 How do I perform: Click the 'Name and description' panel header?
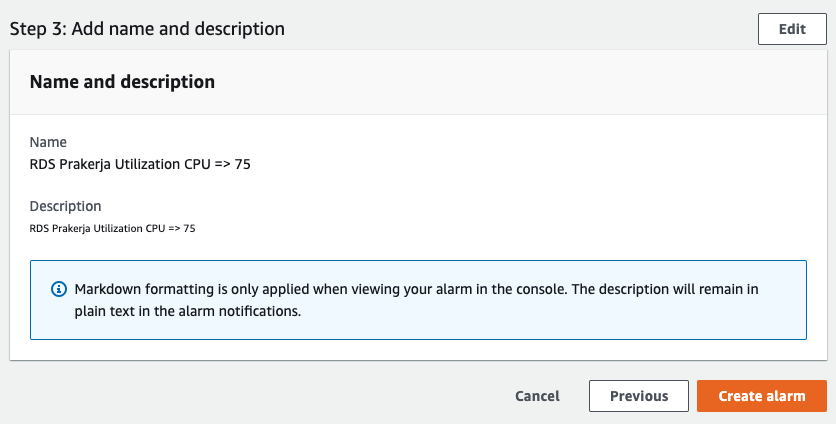pos(122,82)
